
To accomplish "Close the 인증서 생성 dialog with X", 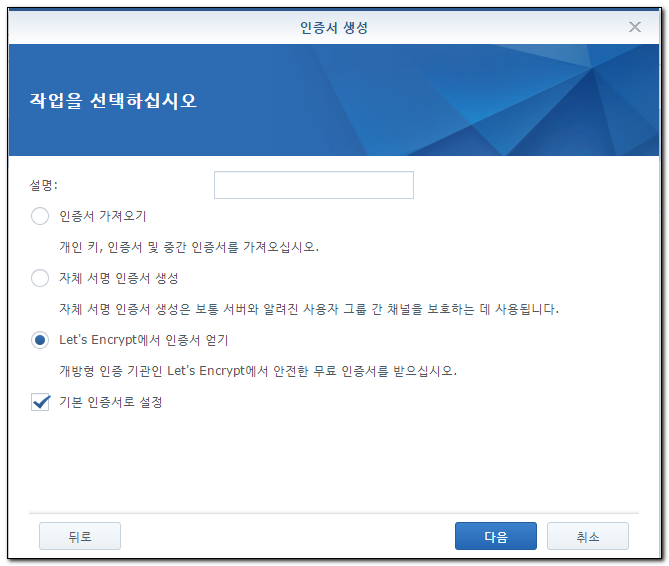I will tap(635, 27).
